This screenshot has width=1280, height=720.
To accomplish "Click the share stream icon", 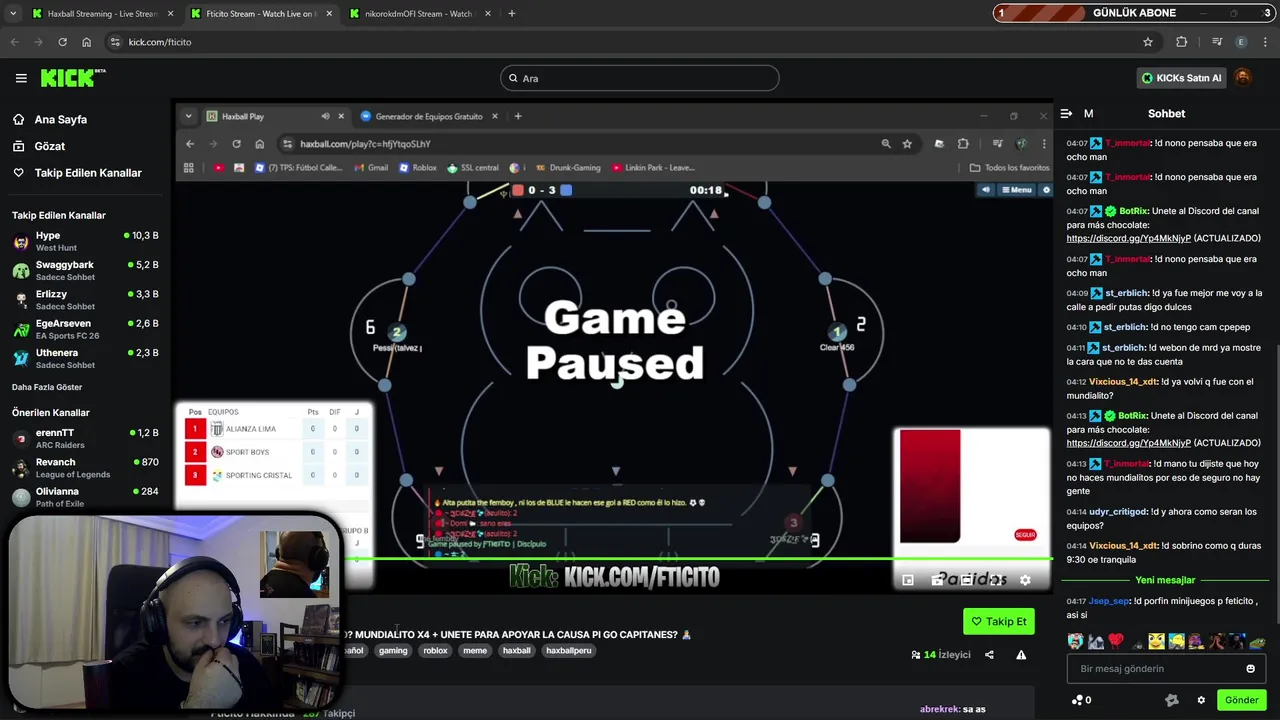I will [989, 655].
